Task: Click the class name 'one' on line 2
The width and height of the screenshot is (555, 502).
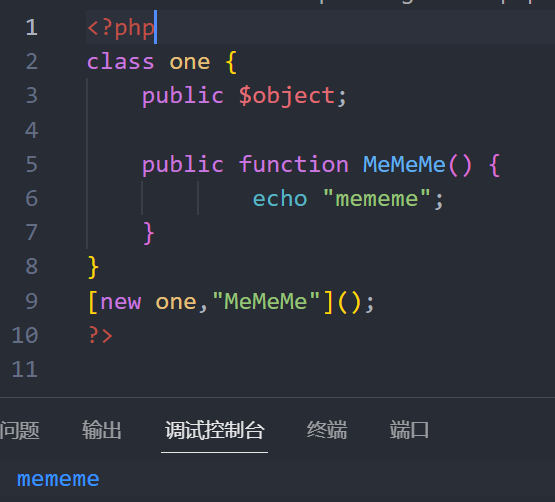Action: [x=190, y=62]
